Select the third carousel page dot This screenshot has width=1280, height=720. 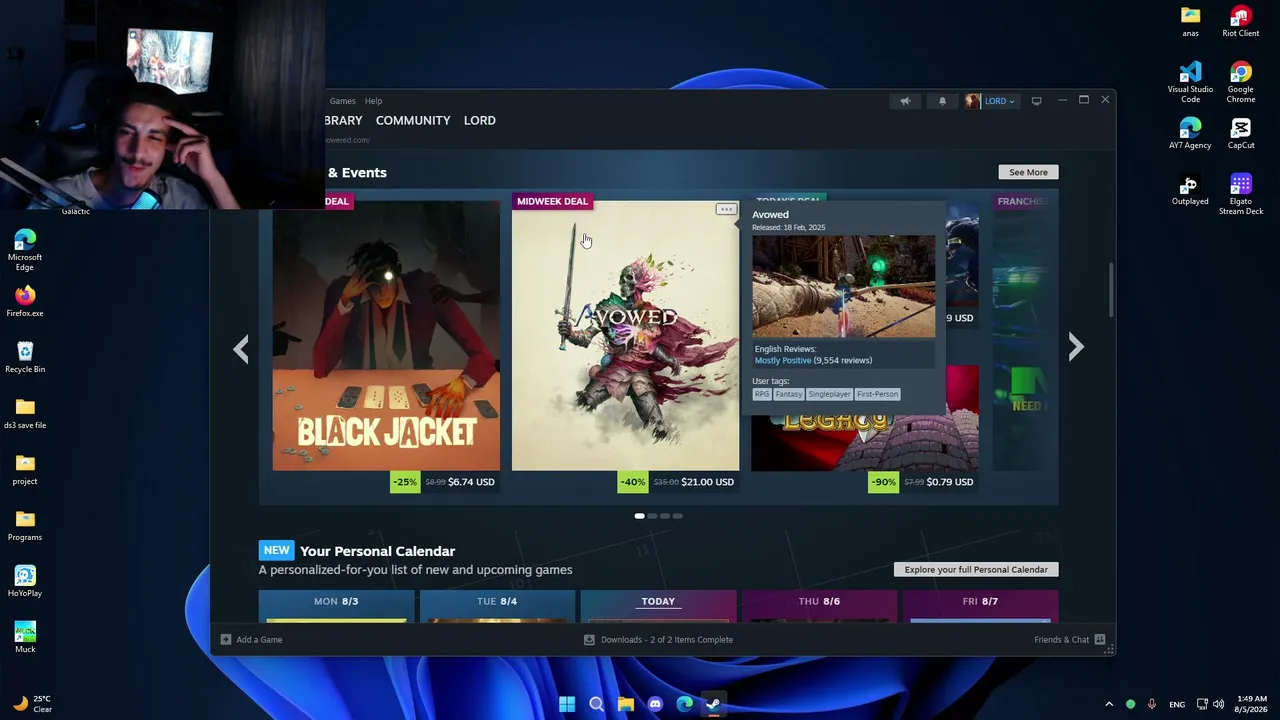665,516
